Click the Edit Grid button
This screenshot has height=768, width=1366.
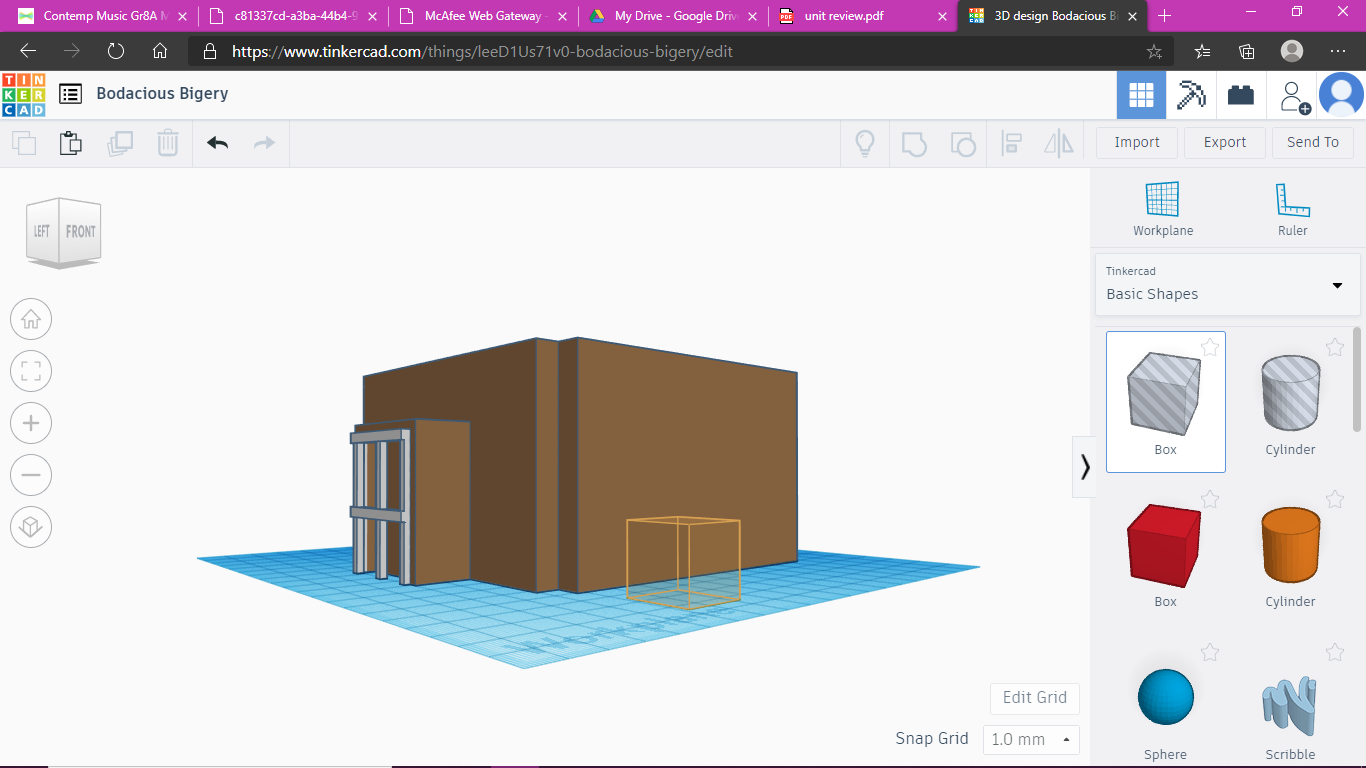coord(1035,698)
